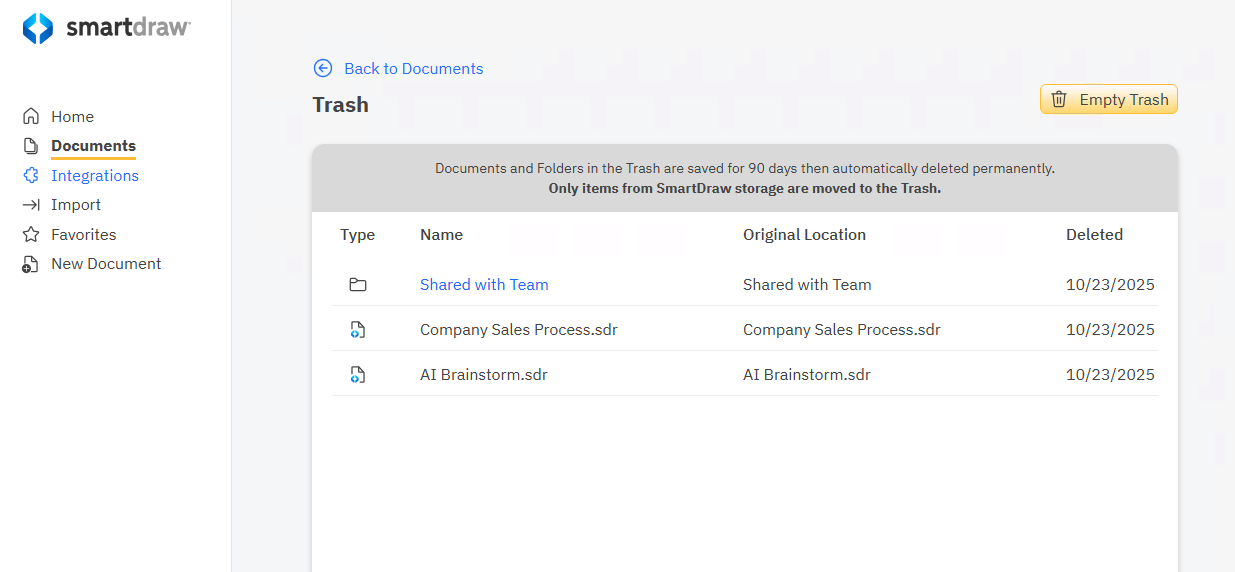Select Integrations from the sidebar menu
Viewport: 1235px width, 572px height.
95,175
